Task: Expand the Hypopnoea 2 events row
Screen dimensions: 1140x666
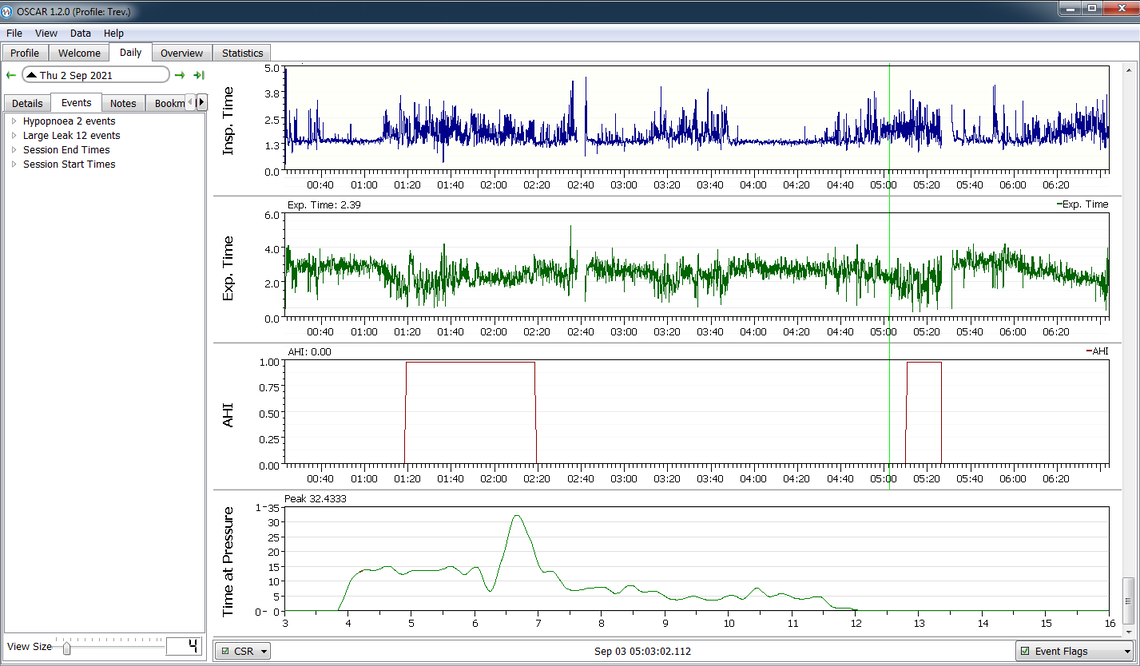Action: 14,121
